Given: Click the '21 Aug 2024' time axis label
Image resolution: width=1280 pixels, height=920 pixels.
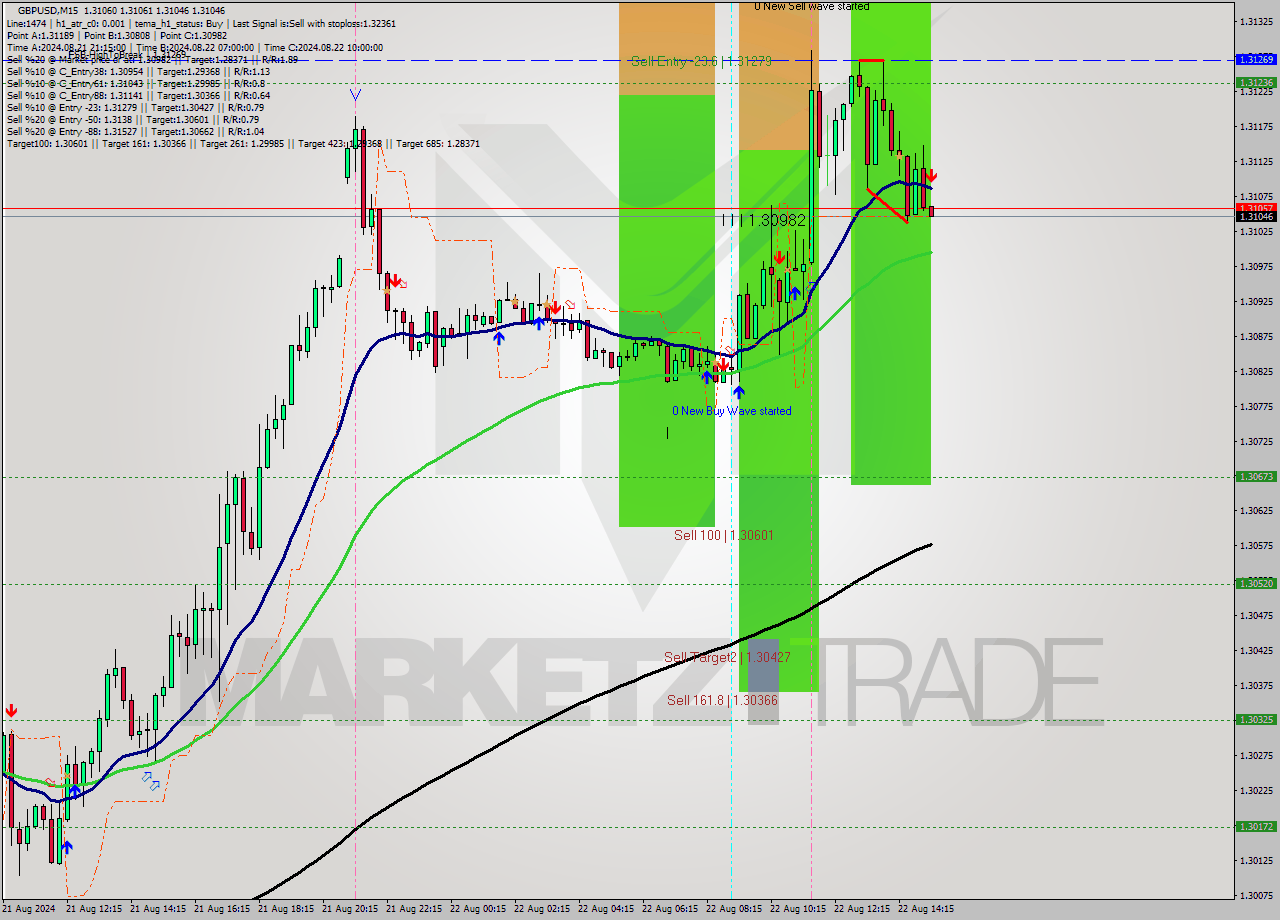Looking at the screenshot, I should pos(29,909).
